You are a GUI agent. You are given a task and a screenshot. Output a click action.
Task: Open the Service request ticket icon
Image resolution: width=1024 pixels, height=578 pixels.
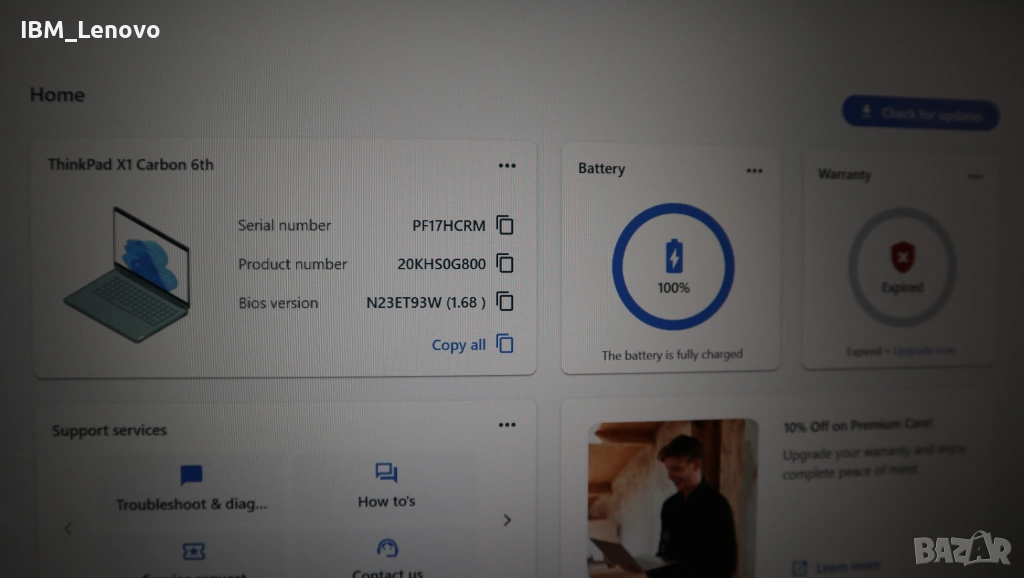(193, 552)
